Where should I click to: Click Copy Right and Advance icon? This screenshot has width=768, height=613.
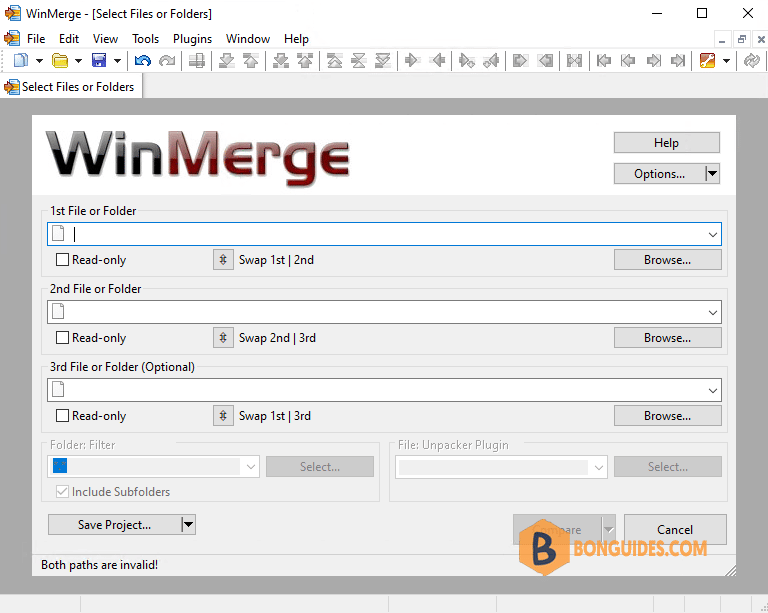(466, 61)
